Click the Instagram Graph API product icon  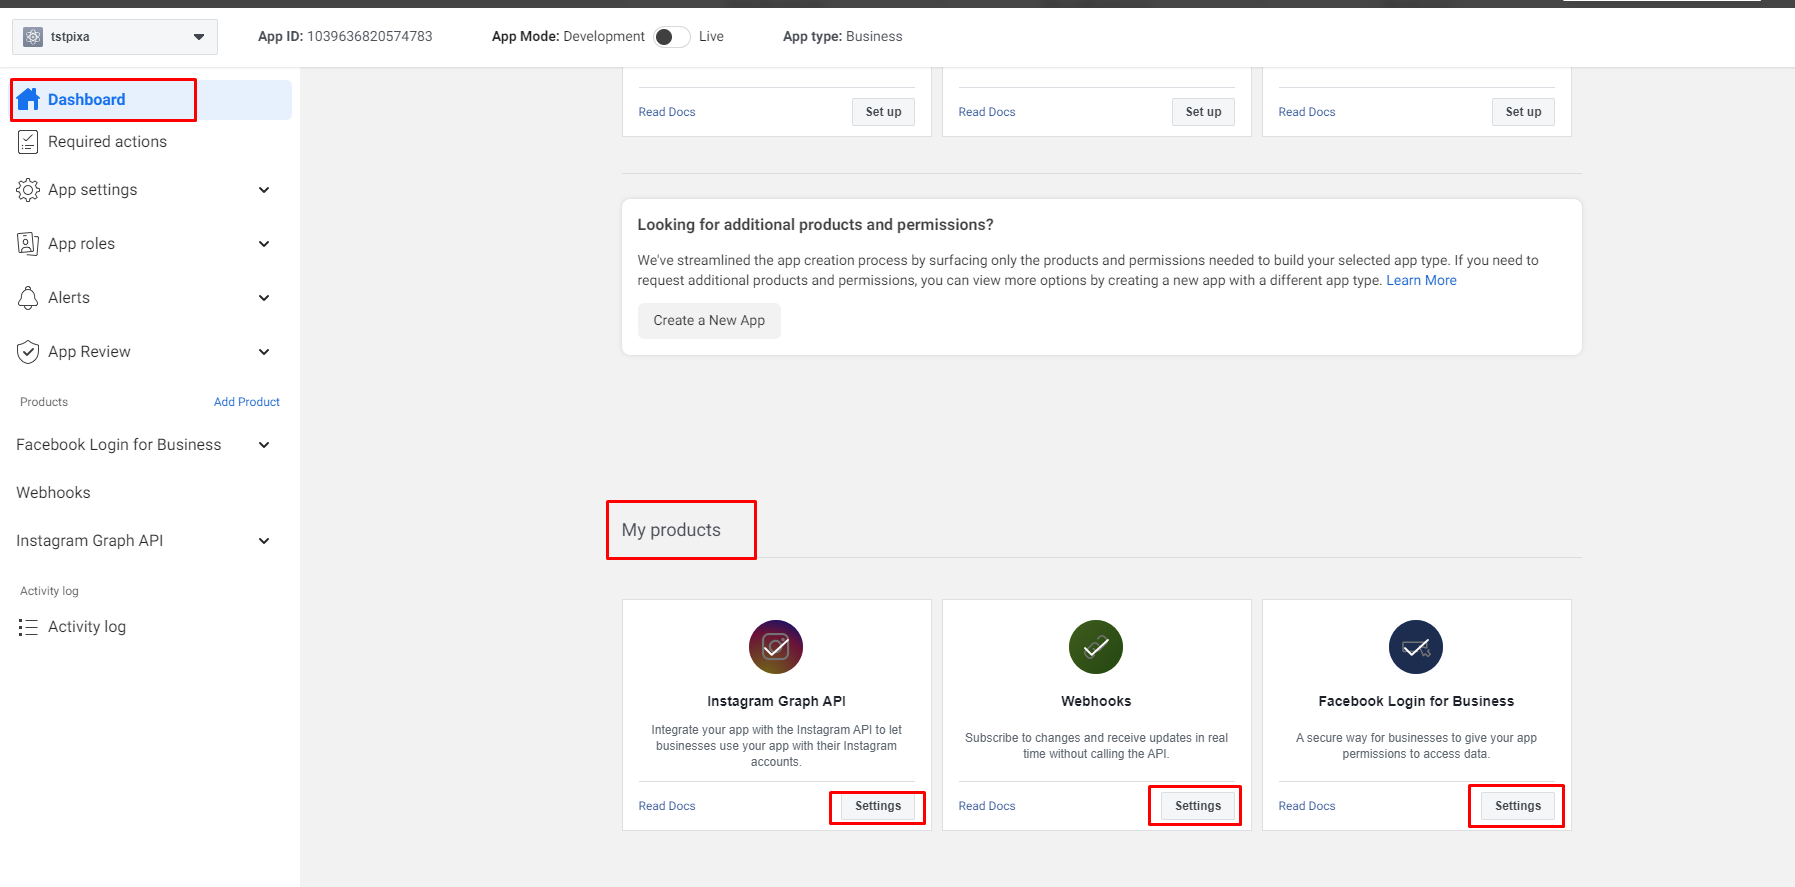tap(776, 647)
